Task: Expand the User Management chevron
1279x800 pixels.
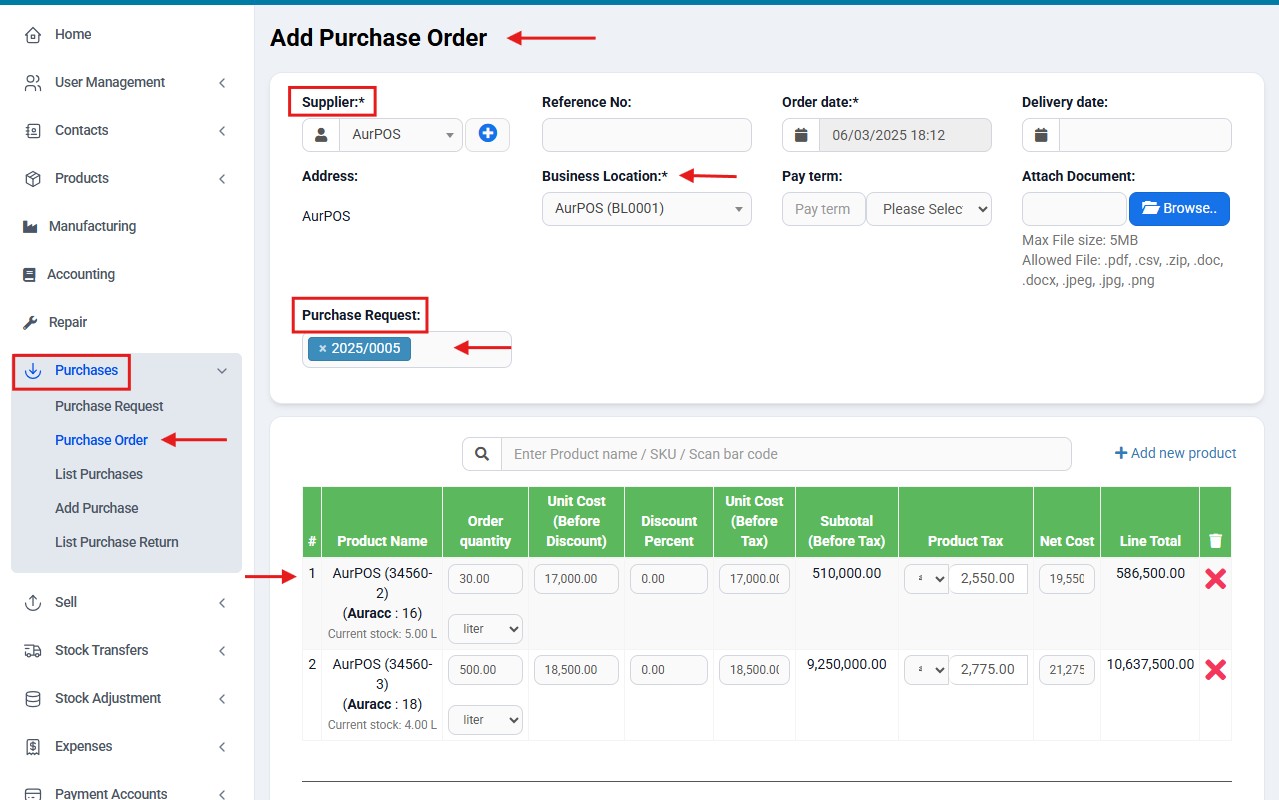Action: point(222,83)
